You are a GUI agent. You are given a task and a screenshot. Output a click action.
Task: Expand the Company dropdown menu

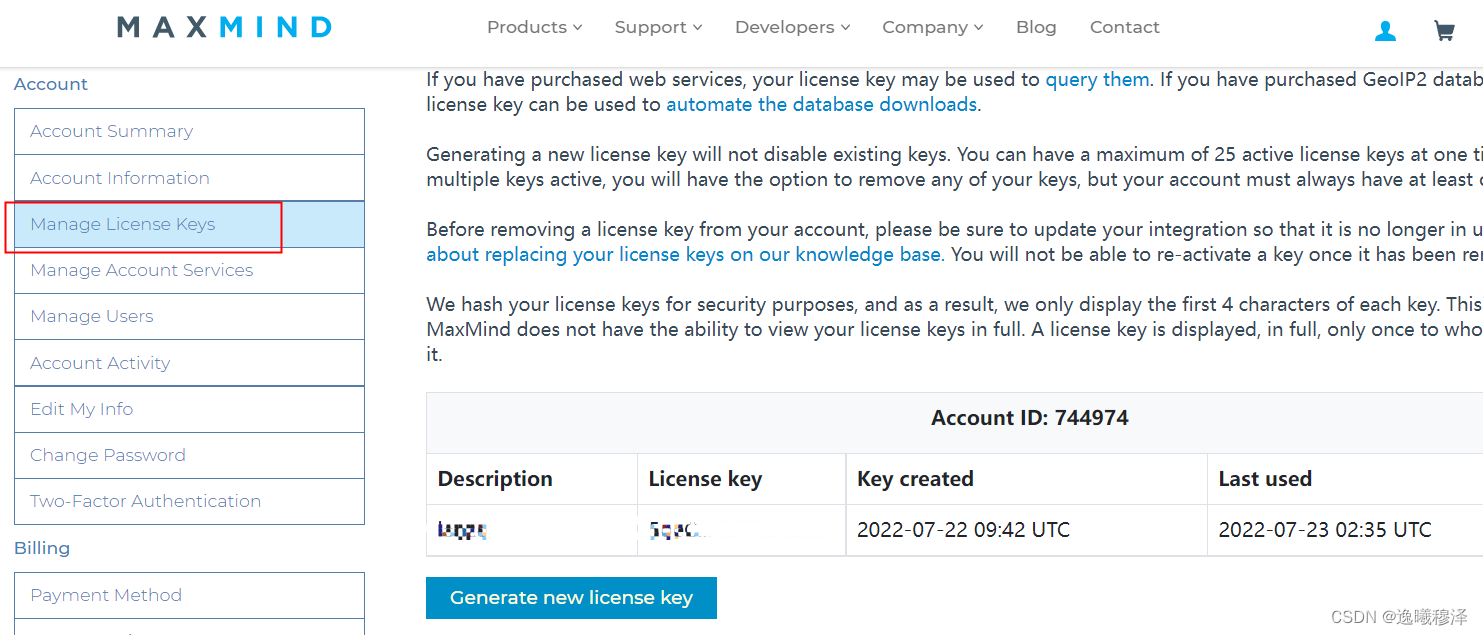coord(932,27)
